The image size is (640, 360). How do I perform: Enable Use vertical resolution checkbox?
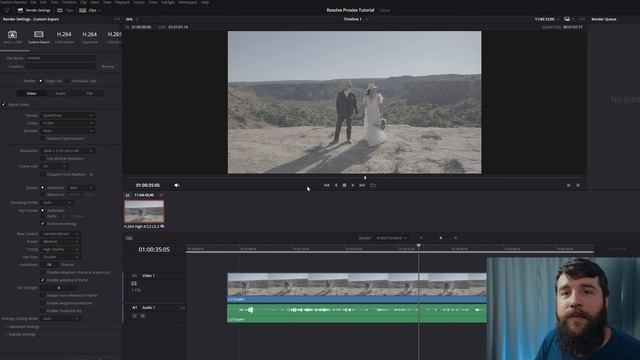coord(42,158)
